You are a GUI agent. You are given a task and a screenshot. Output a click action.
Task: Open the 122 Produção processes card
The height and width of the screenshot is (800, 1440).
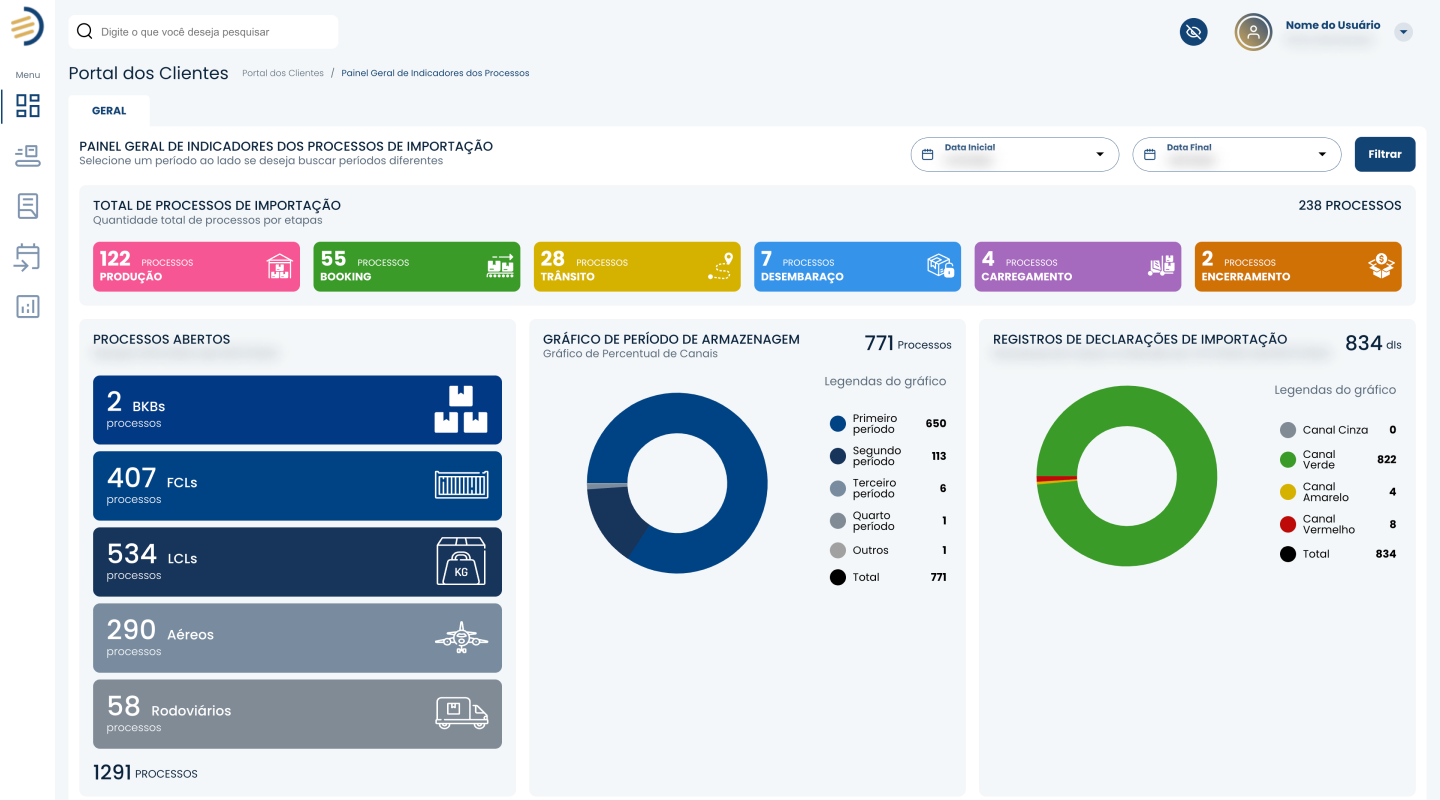point(196,267)
